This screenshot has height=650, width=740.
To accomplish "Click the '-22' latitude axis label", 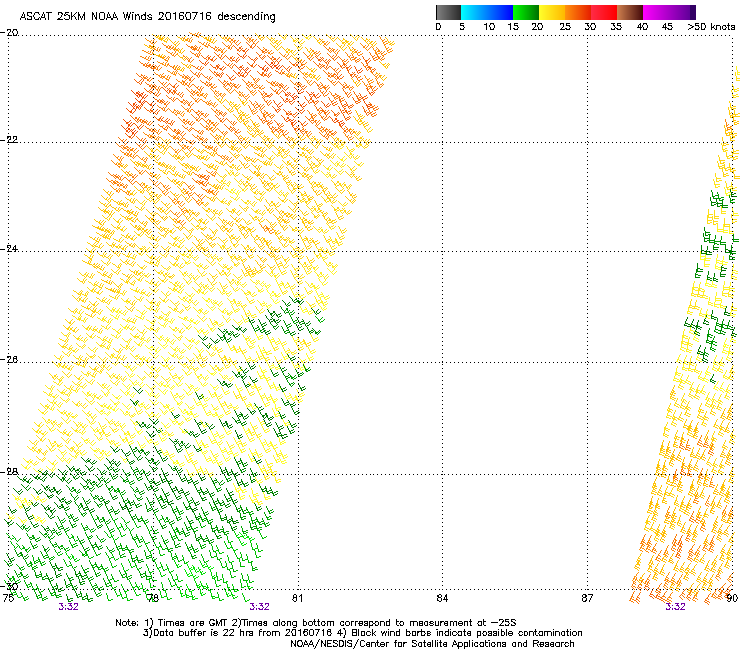I will point(9,140).
